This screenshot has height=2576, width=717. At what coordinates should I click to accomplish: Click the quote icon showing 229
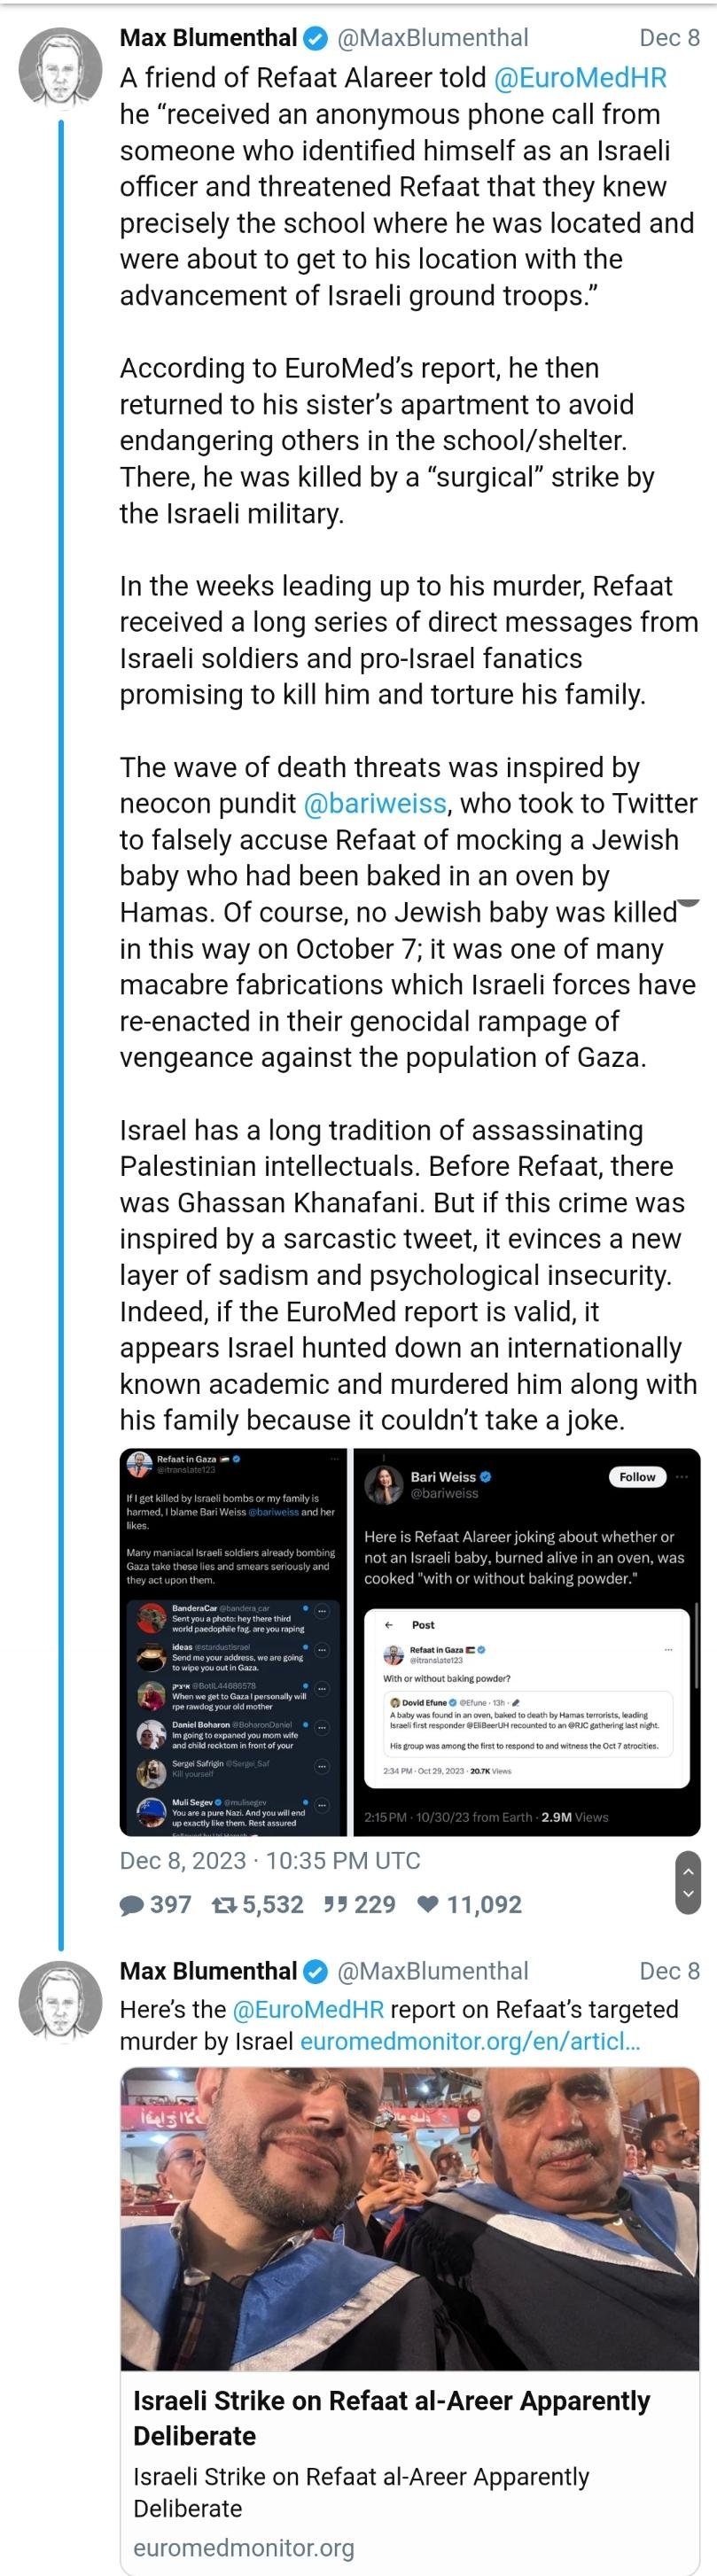335,1904
